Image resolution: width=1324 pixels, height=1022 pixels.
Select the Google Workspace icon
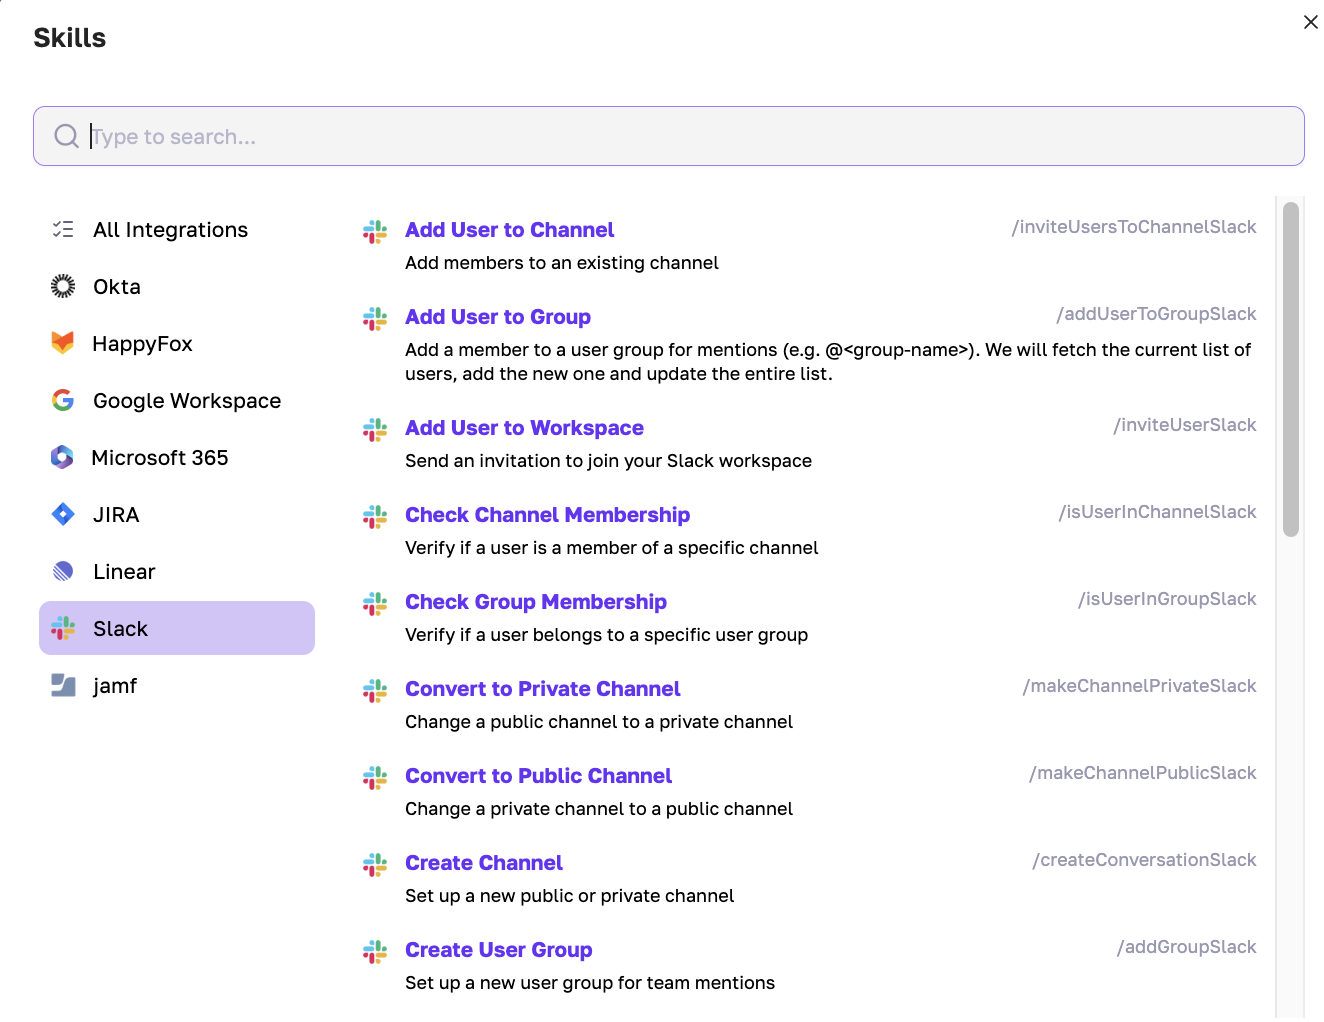coord(62,400)
